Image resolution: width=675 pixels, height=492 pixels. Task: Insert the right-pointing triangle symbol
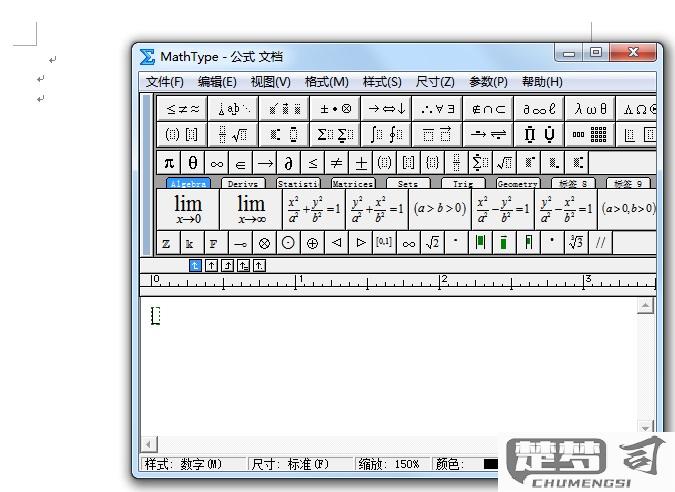(361, 243)
